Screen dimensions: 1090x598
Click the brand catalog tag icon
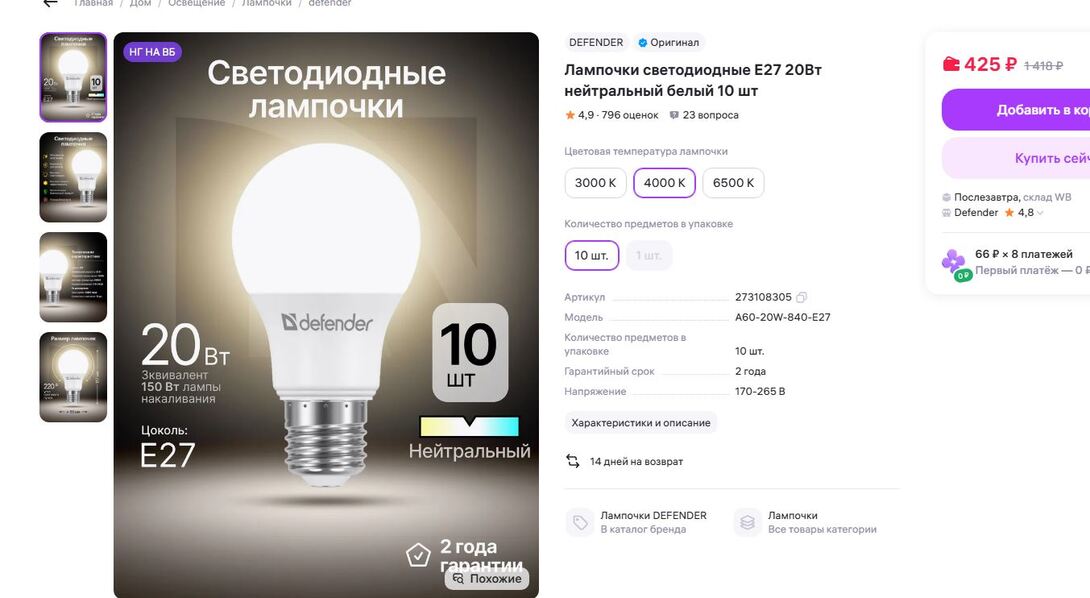pos(580,522)
